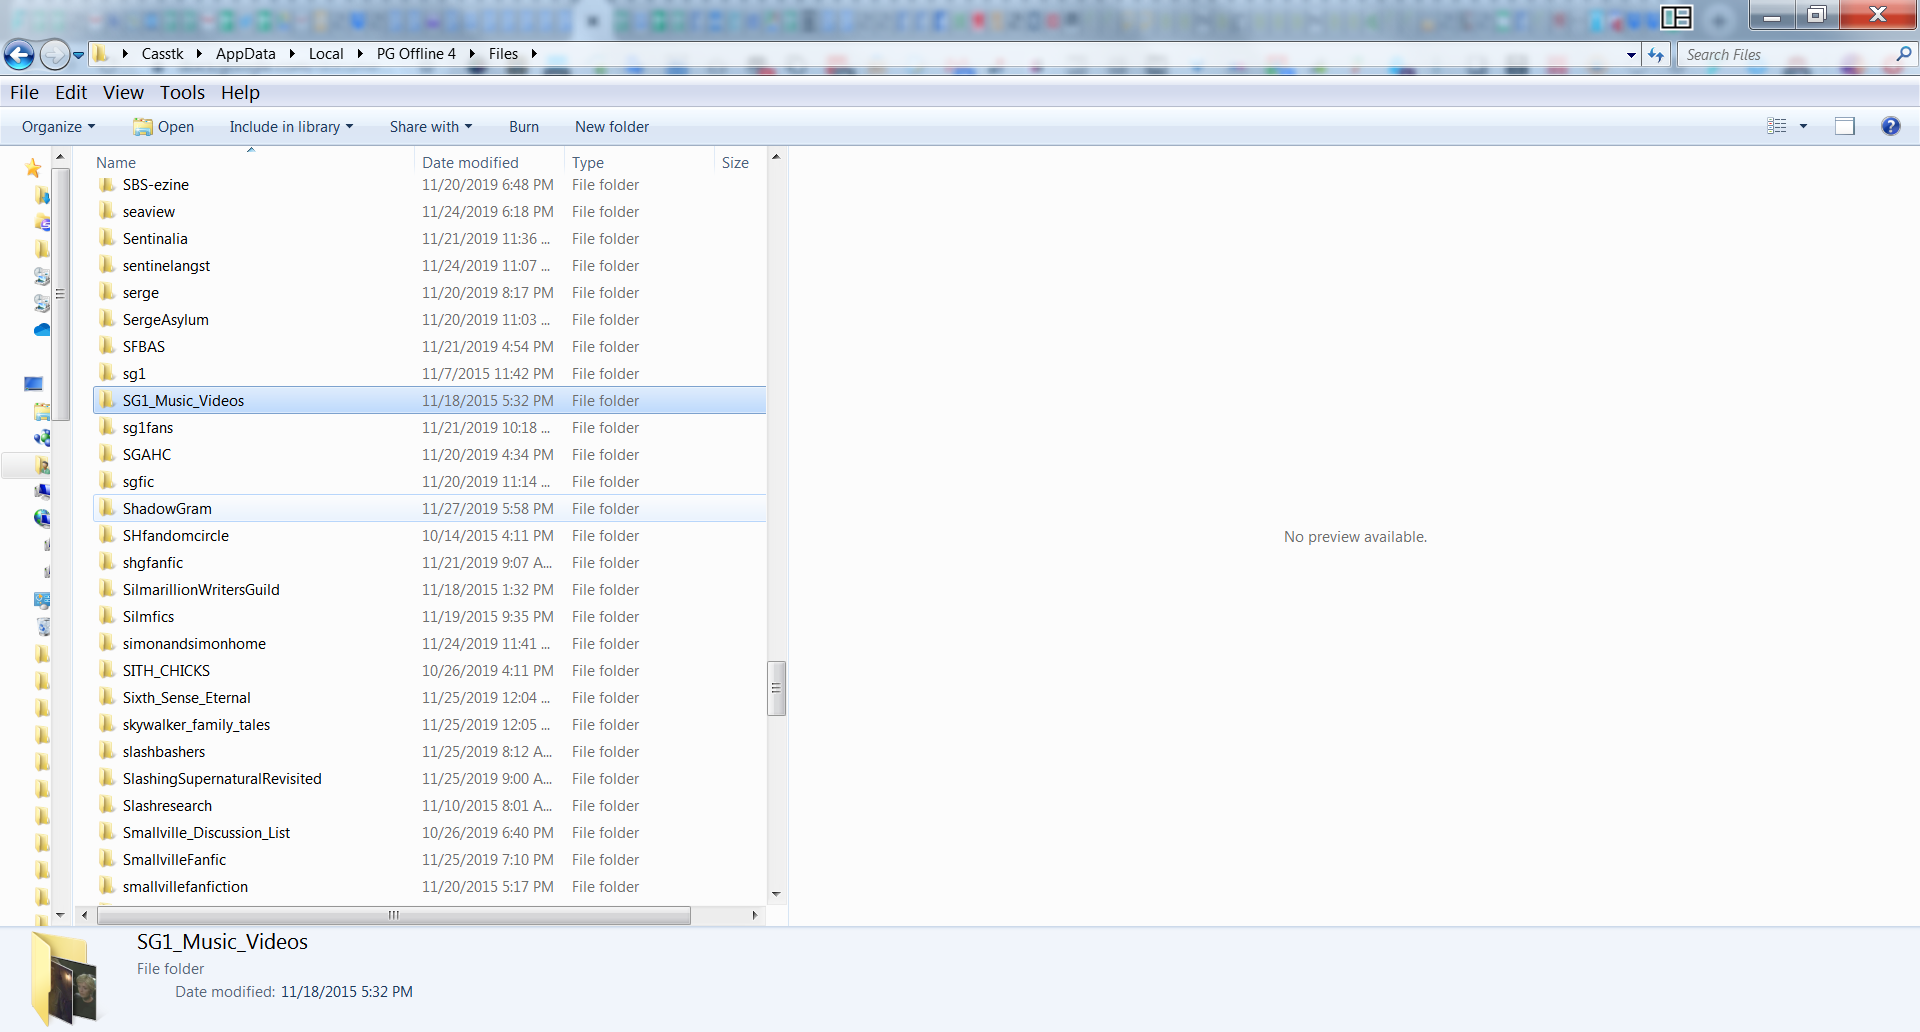Click the Forward navigation arrow button

pyautogui.click(x=55, y=55)
